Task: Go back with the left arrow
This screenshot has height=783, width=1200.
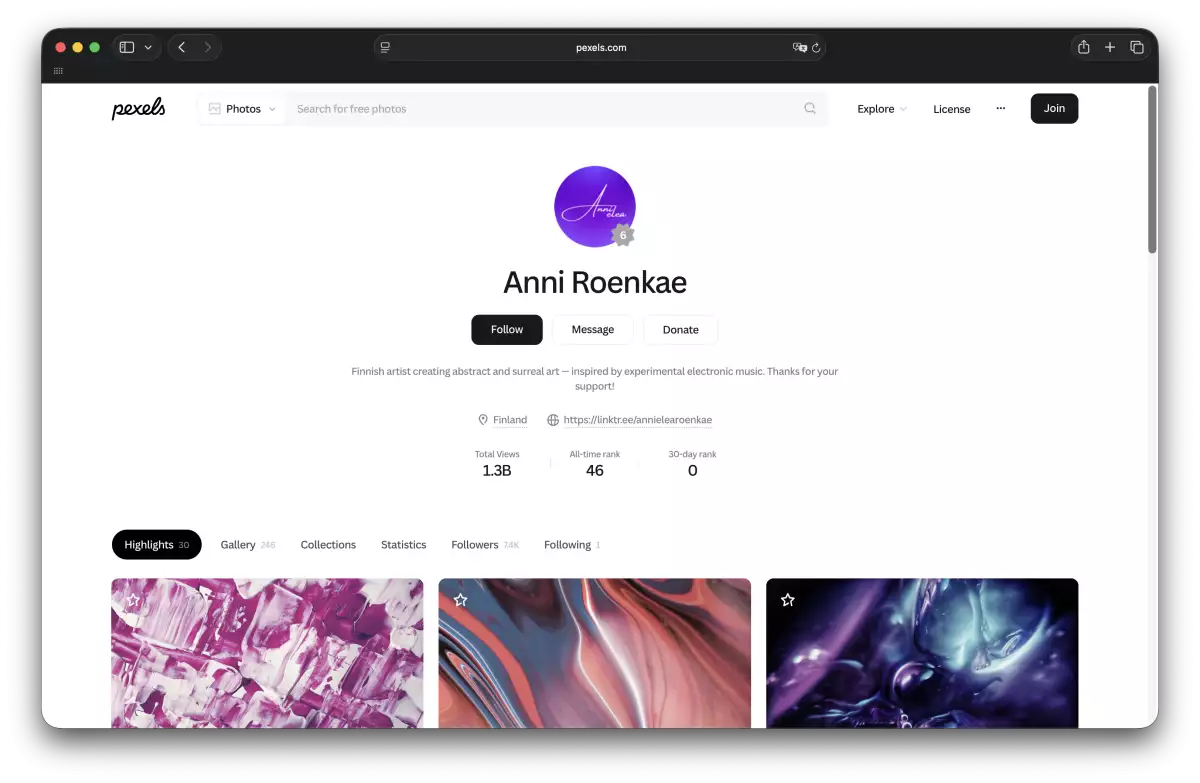Action: coord(181,47)
